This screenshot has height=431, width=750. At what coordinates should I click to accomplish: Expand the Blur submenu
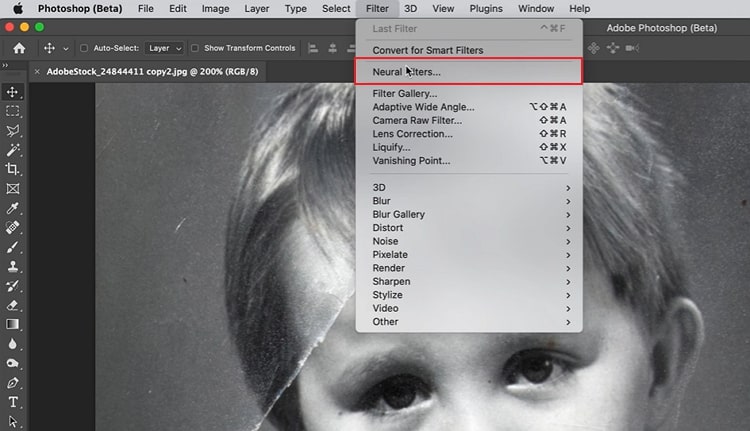[x=469, y=201]
